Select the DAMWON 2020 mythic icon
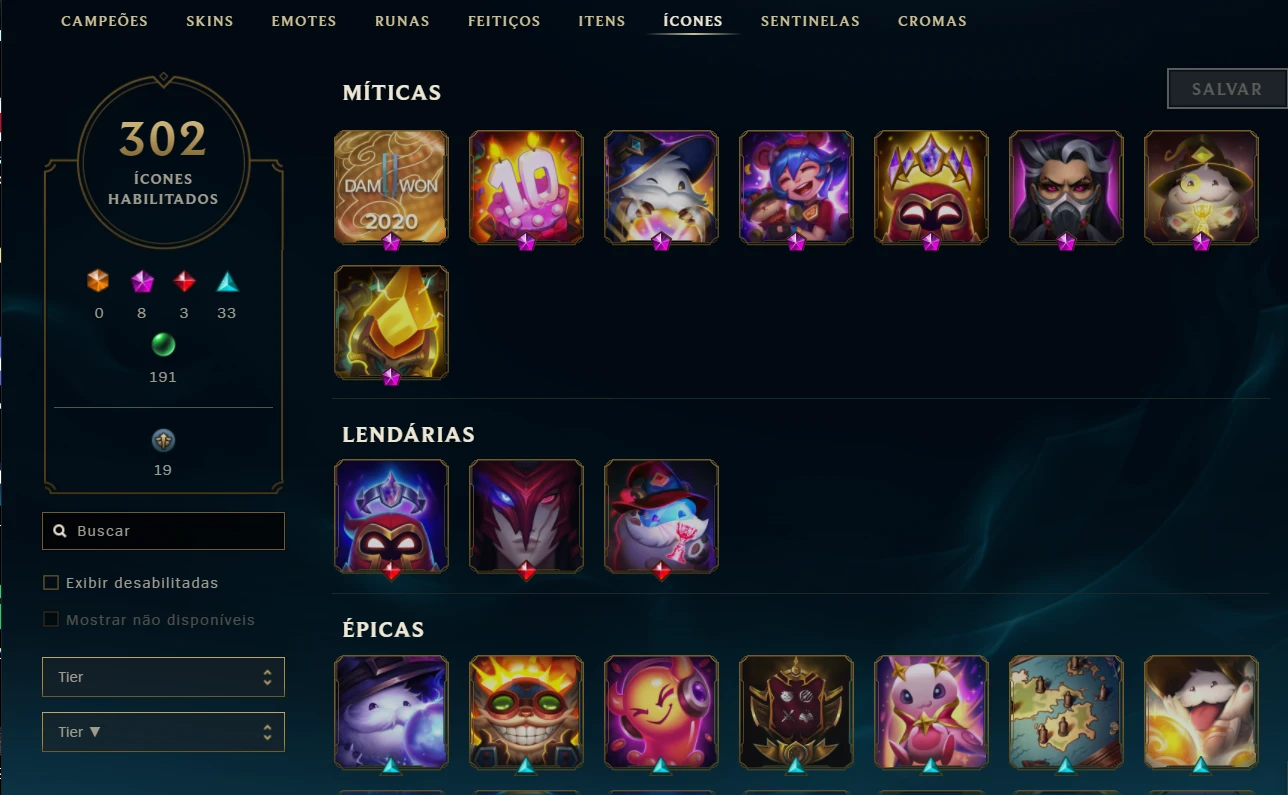The image size is (1288, 795). coord(391,187)
